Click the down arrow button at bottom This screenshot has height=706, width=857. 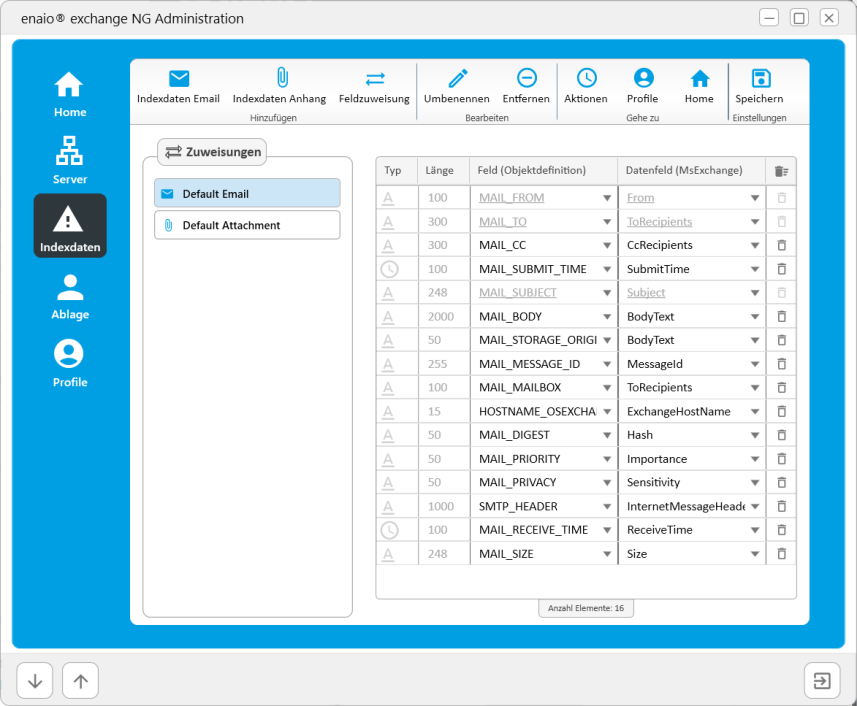tap(35, 681)
